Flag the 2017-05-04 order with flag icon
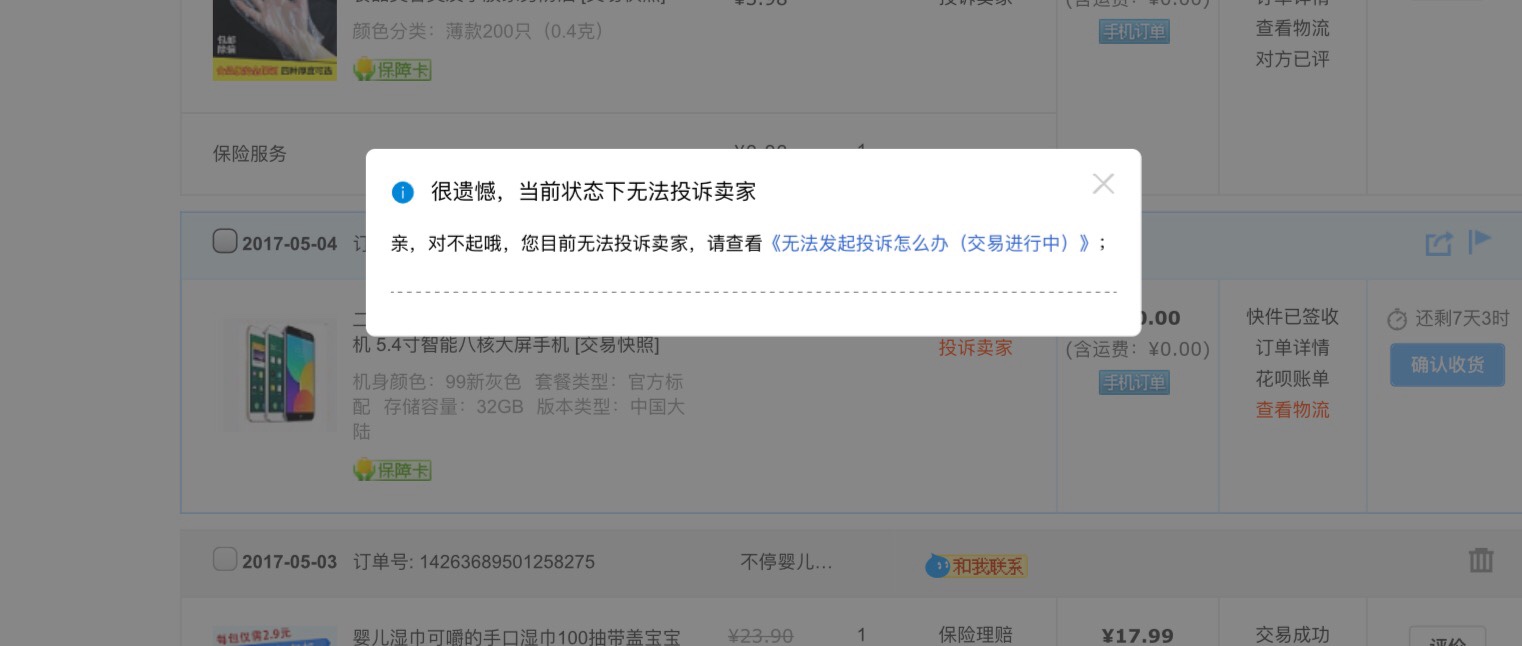The image size is (1522, 646). click(x=1480, y=241)
